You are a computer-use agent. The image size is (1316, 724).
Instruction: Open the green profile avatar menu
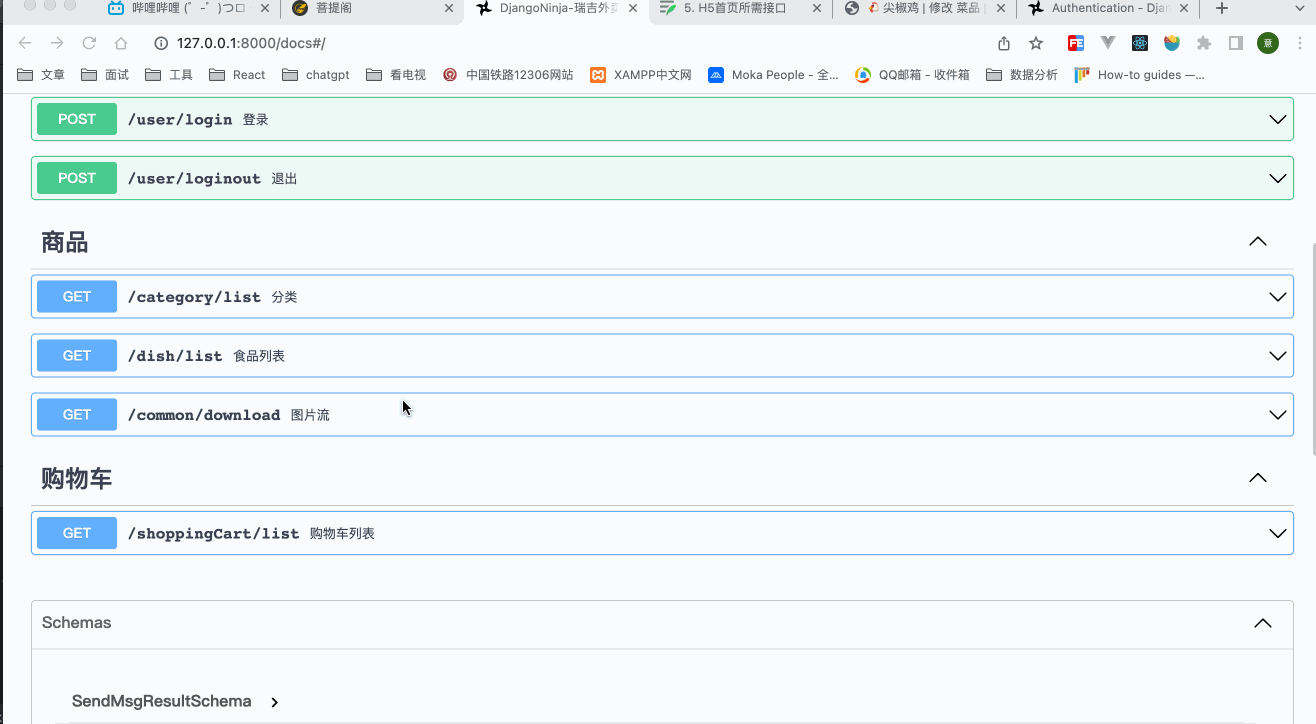1268,43
